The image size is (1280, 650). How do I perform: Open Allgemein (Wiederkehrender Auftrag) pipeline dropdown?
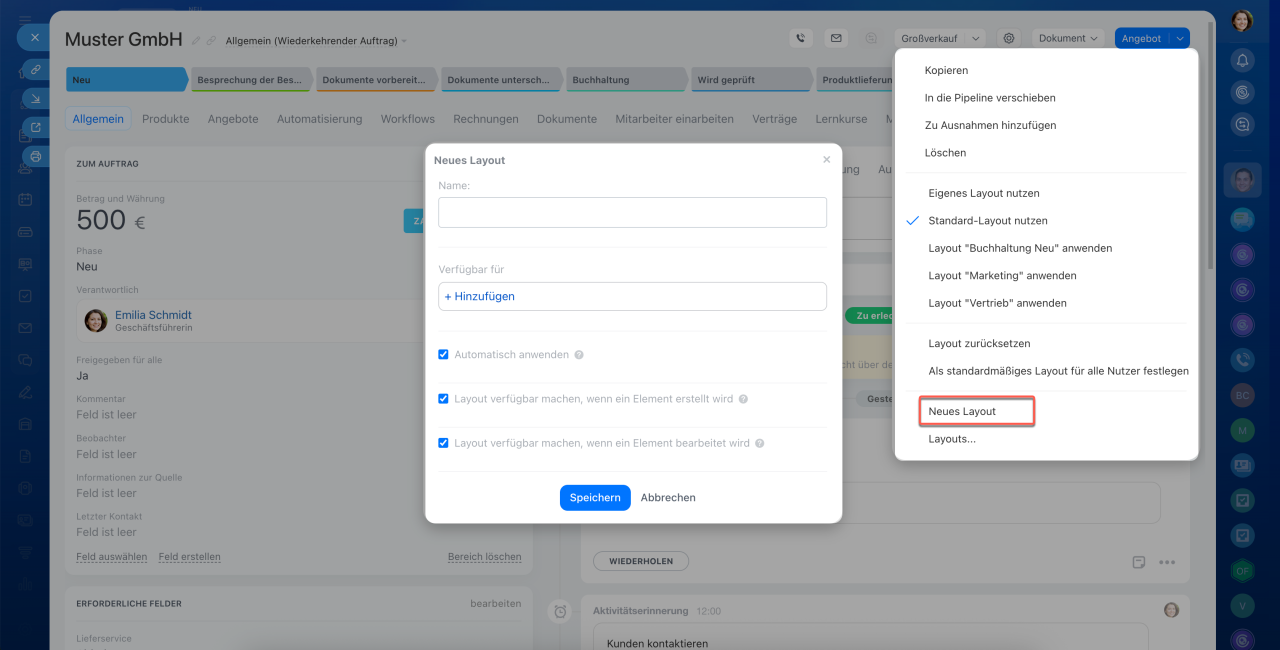[316, 41]
